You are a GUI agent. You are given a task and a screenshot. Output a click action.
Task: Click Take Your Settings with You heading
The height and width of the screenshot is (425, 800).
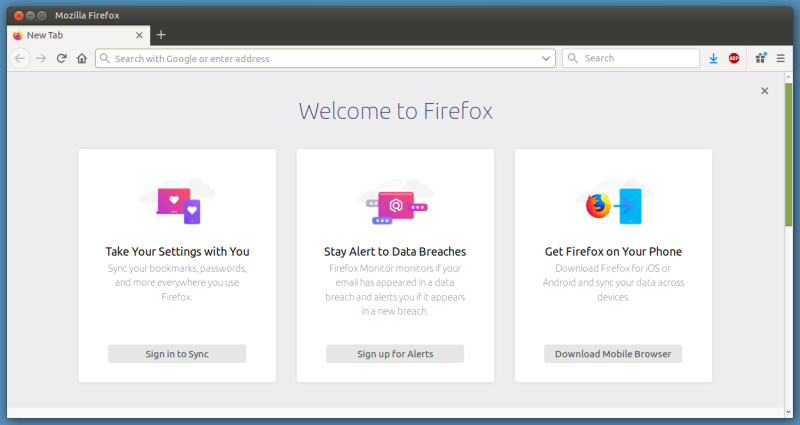178,252
